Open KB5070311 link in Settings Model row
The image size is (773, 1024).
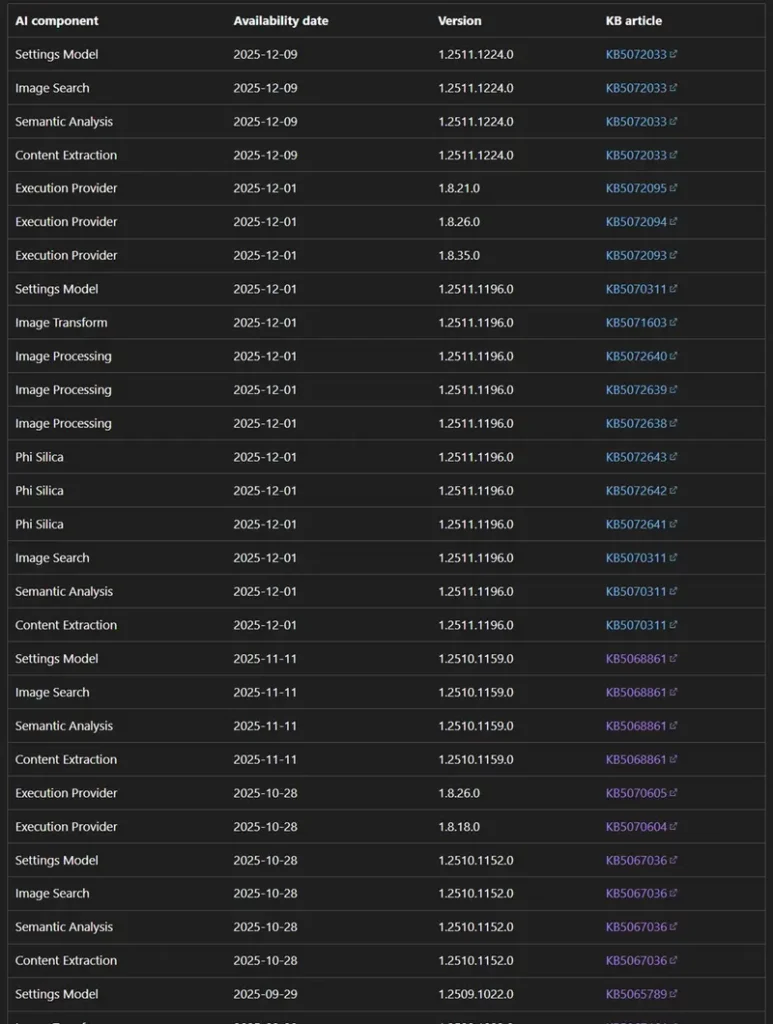[636, 289]
